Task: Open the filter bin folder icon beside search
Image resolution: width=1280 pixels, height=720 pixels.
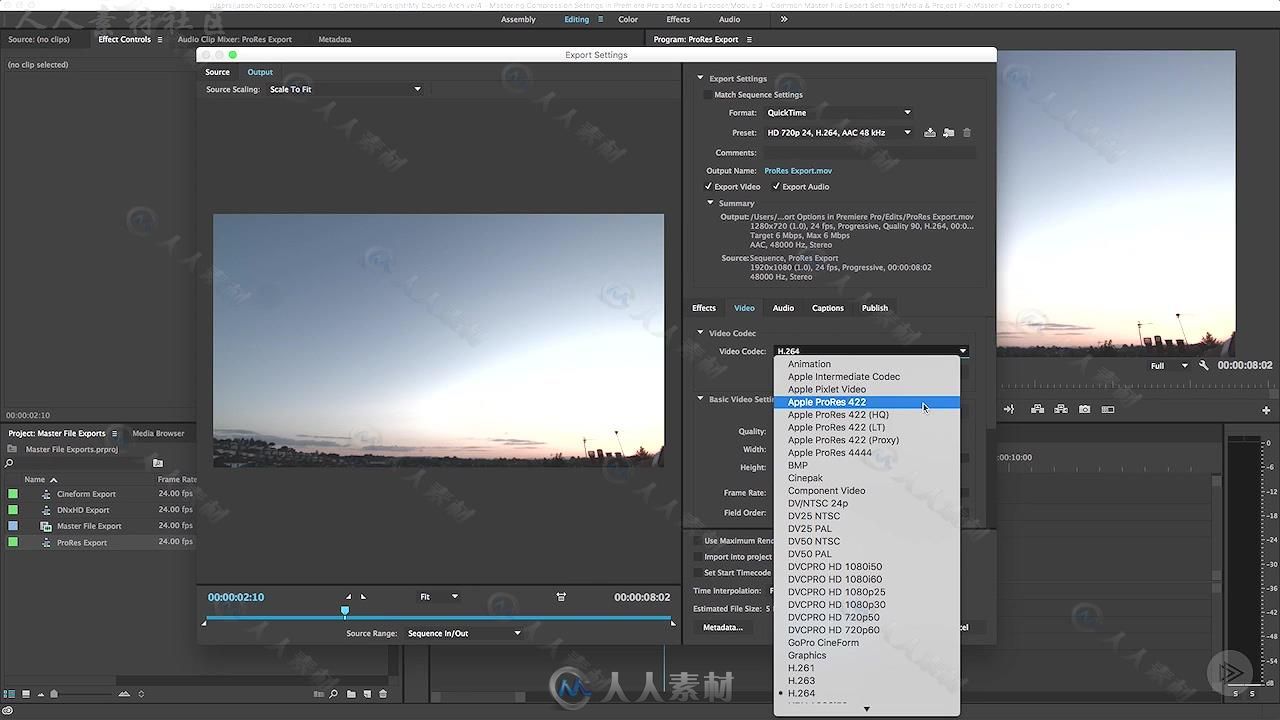Action: point(157,463)
